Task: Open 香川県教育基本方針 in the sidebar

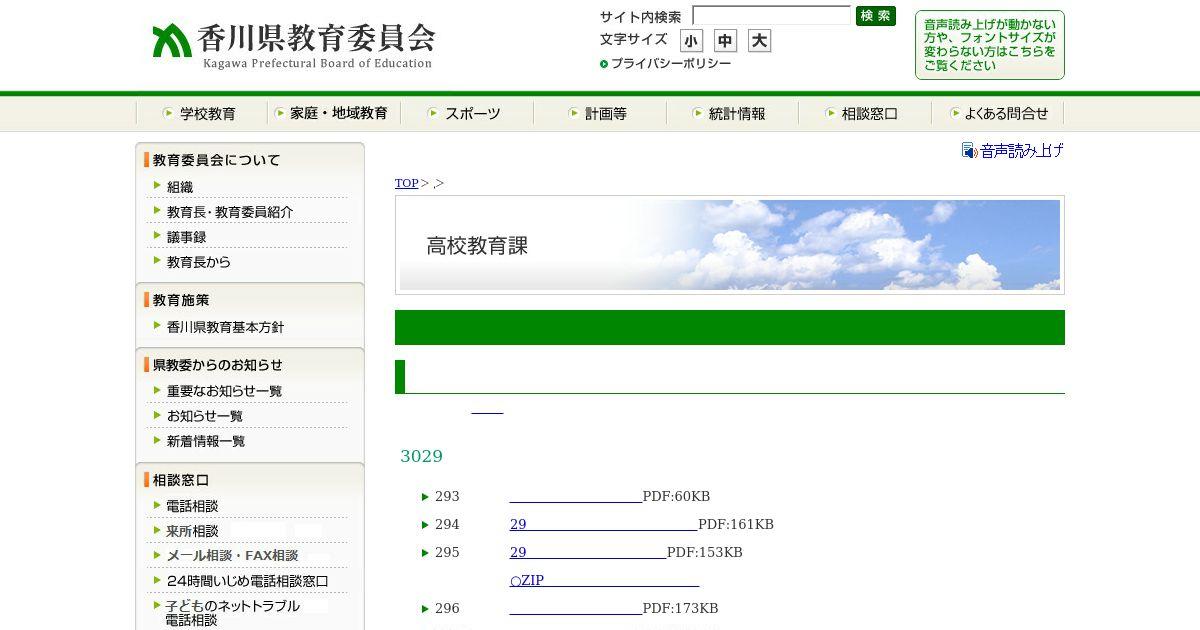Action: click(225, 327)
